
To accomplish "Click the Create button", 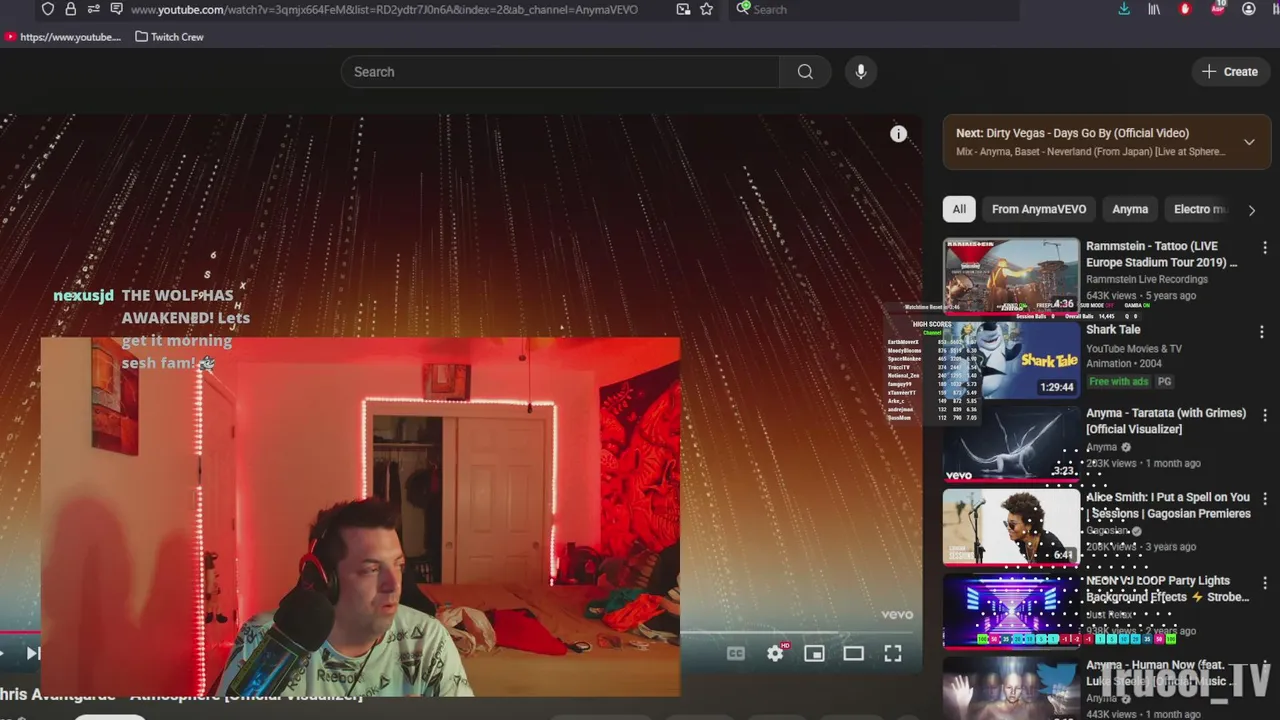I will (1230, 72).
